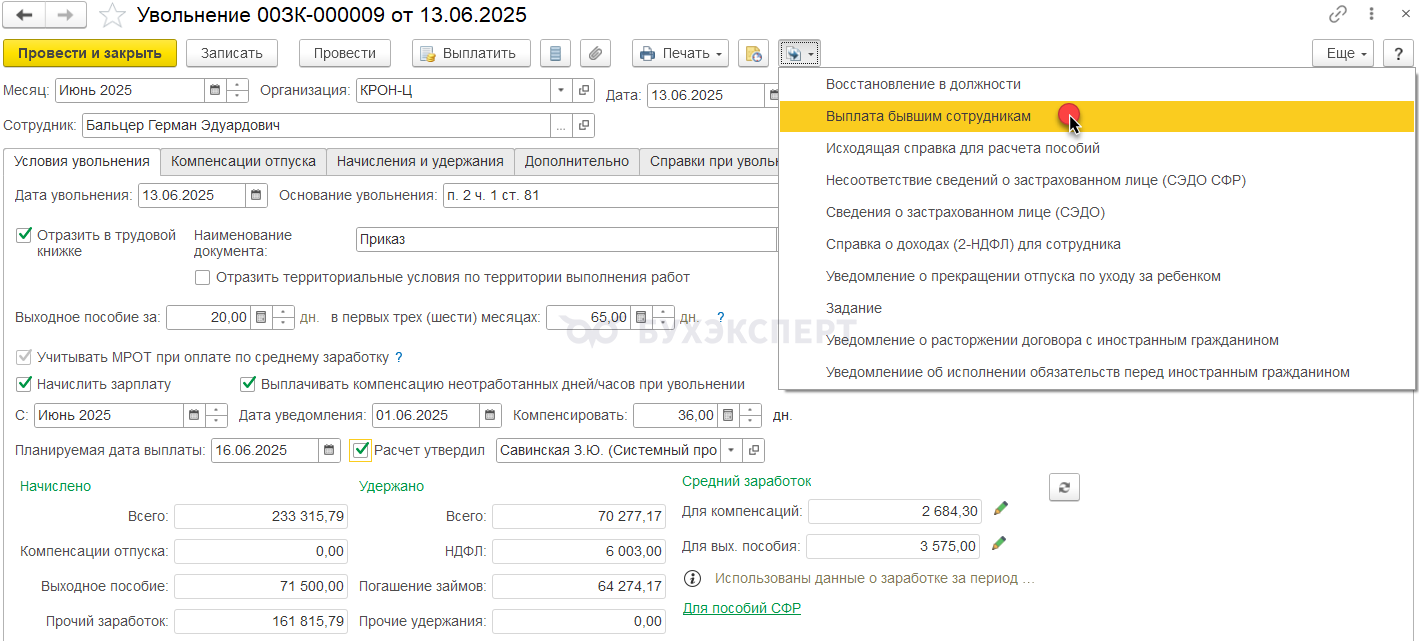Screen dimensions: 1419x641
Task: Open the Дополнительно tab
Action: [x=577, y=161]
